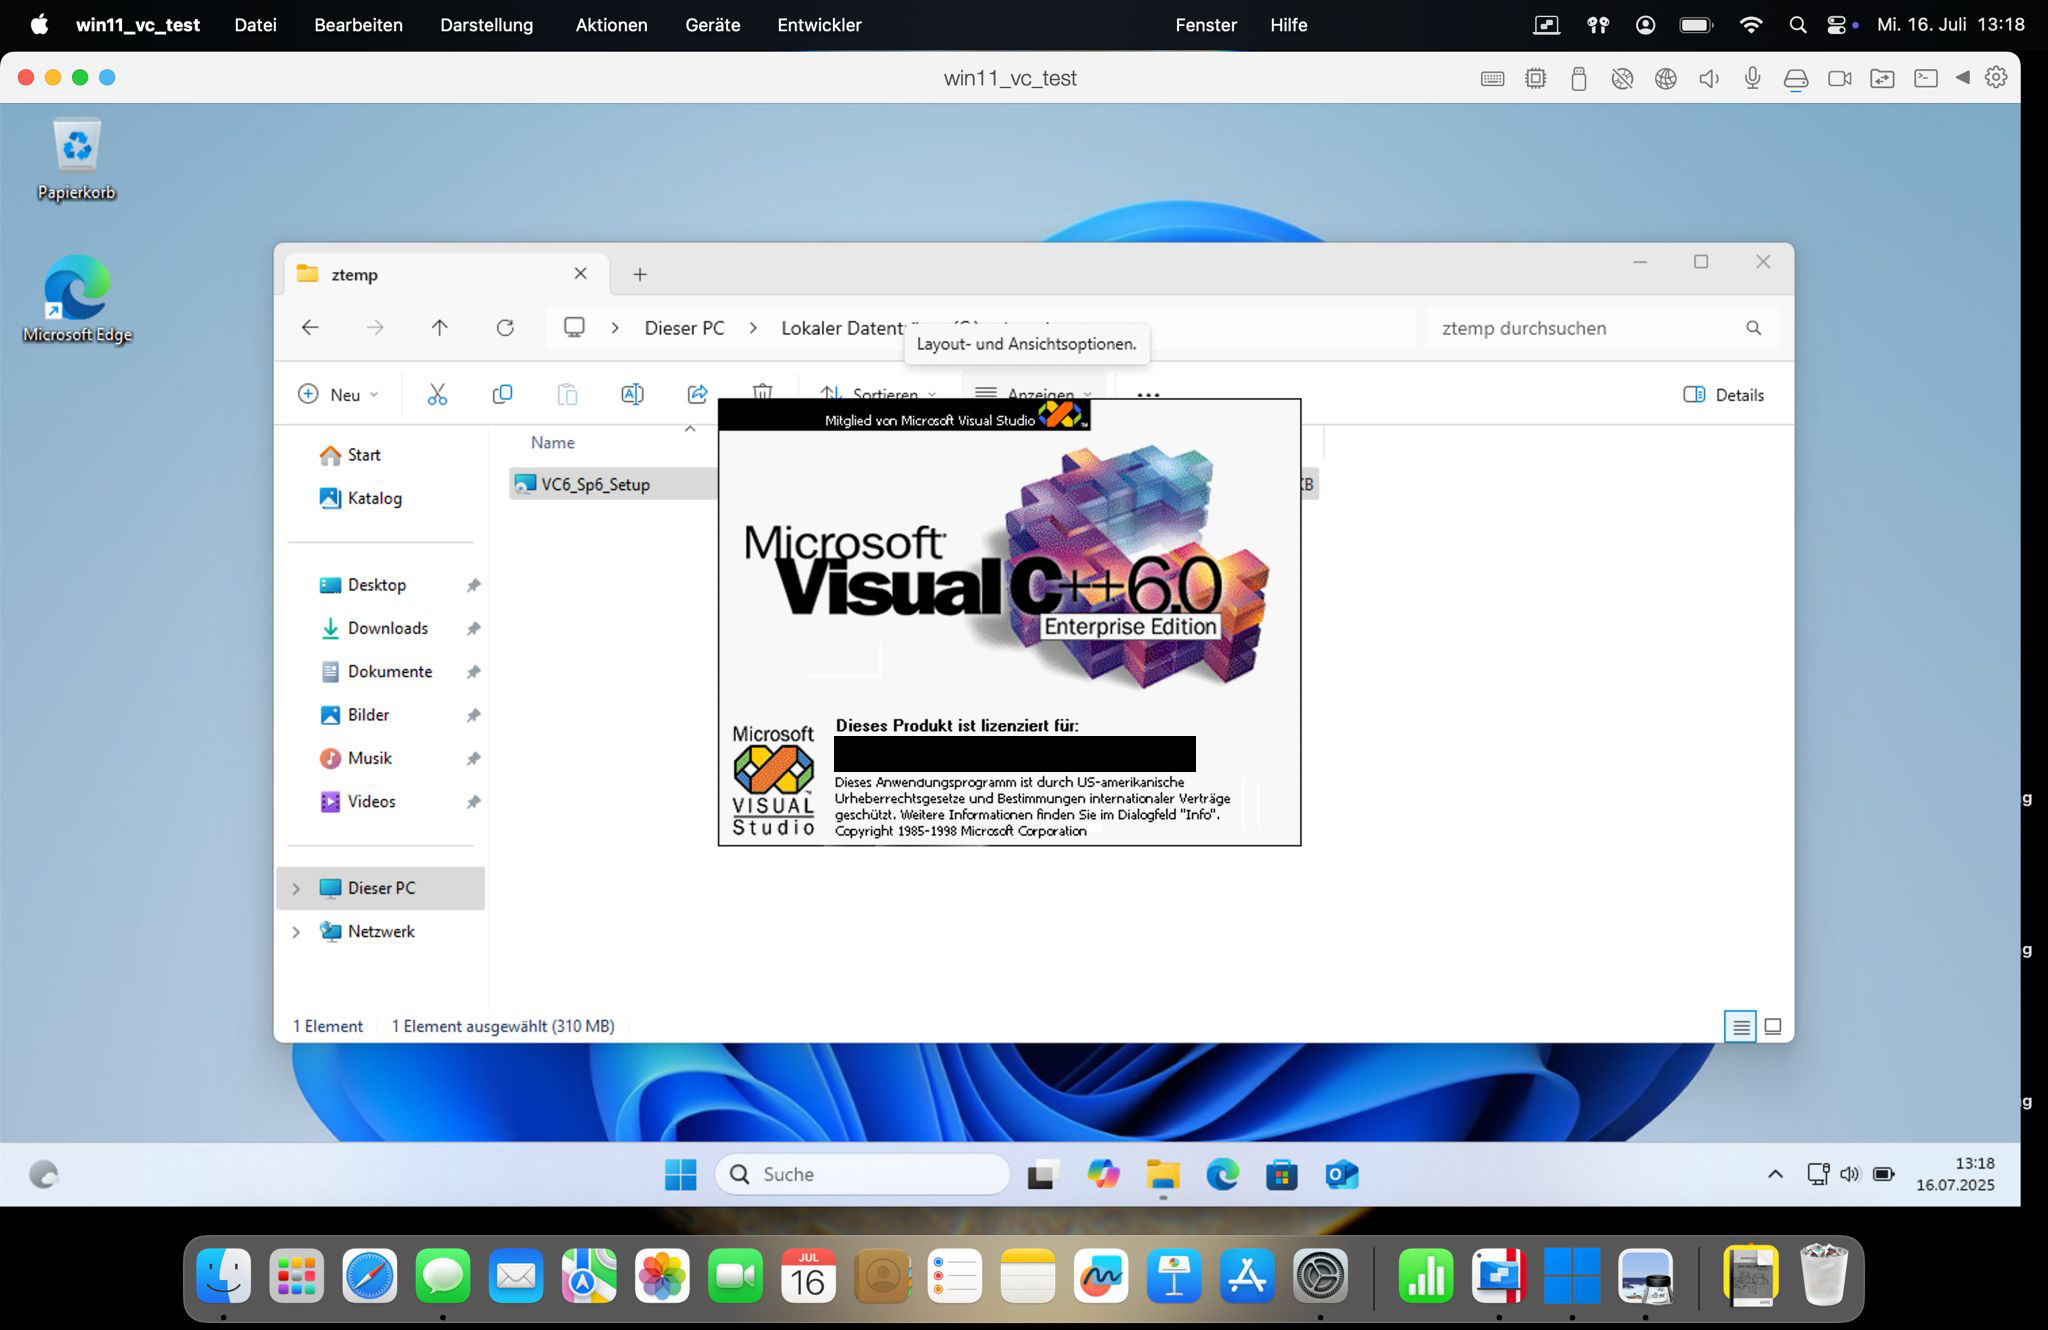The width and height of the screenshot is (2048, 1330).
Task: Open Task View on the taskbar
Action: coord(1041,1174)
